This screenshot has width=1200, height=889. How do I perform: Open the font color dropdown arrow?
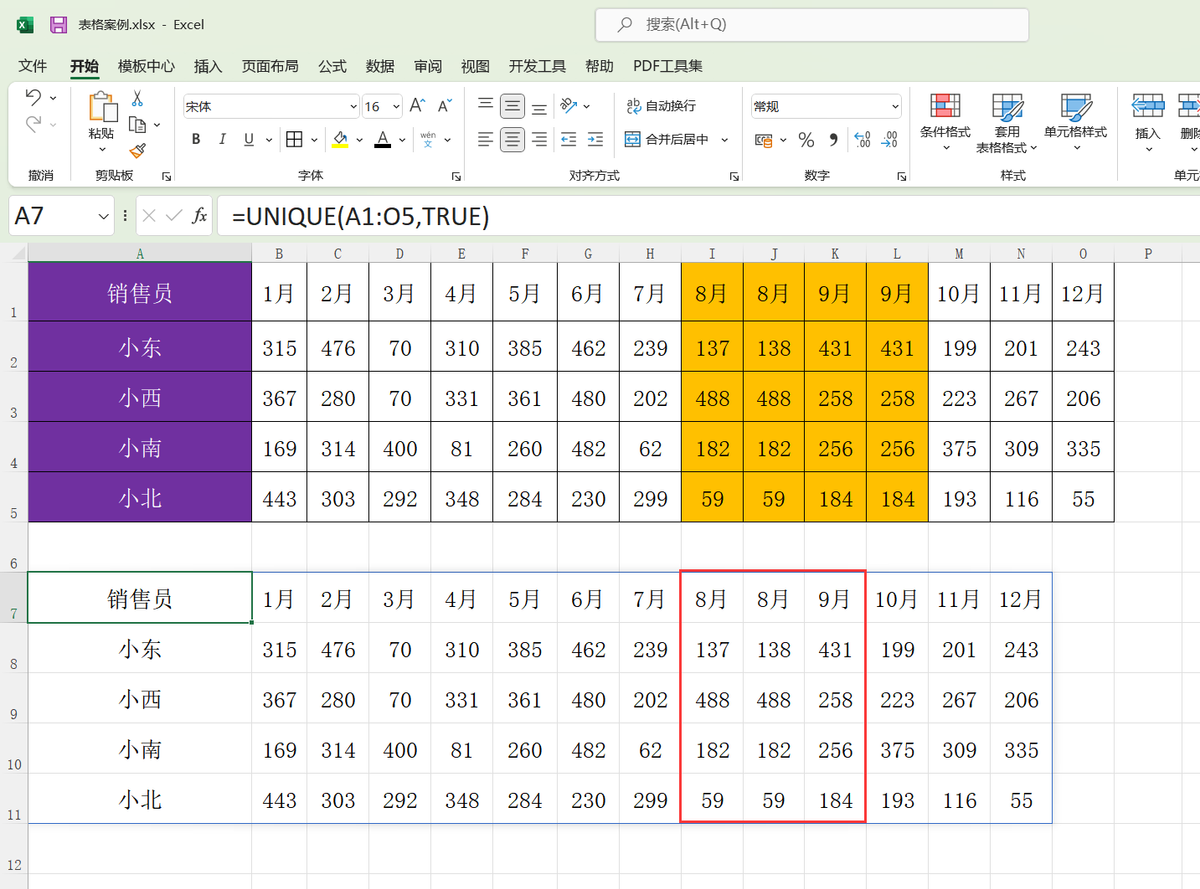[403, 139]
